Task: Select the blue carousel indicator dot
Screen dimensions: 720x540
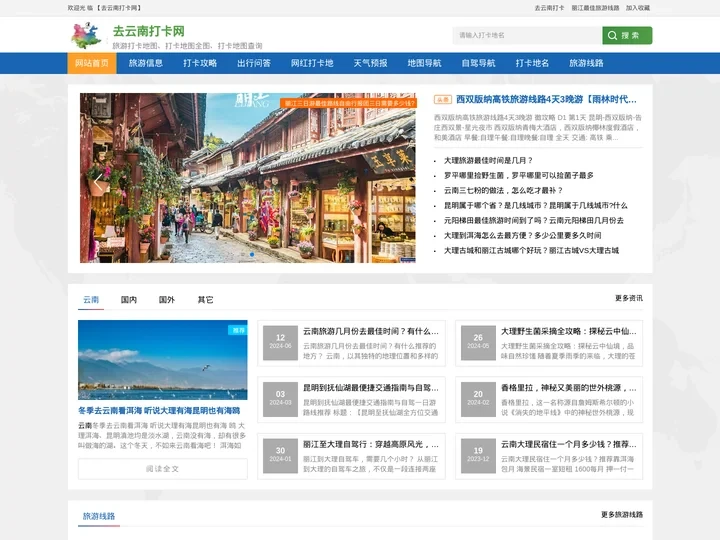Action: (252, 254)
